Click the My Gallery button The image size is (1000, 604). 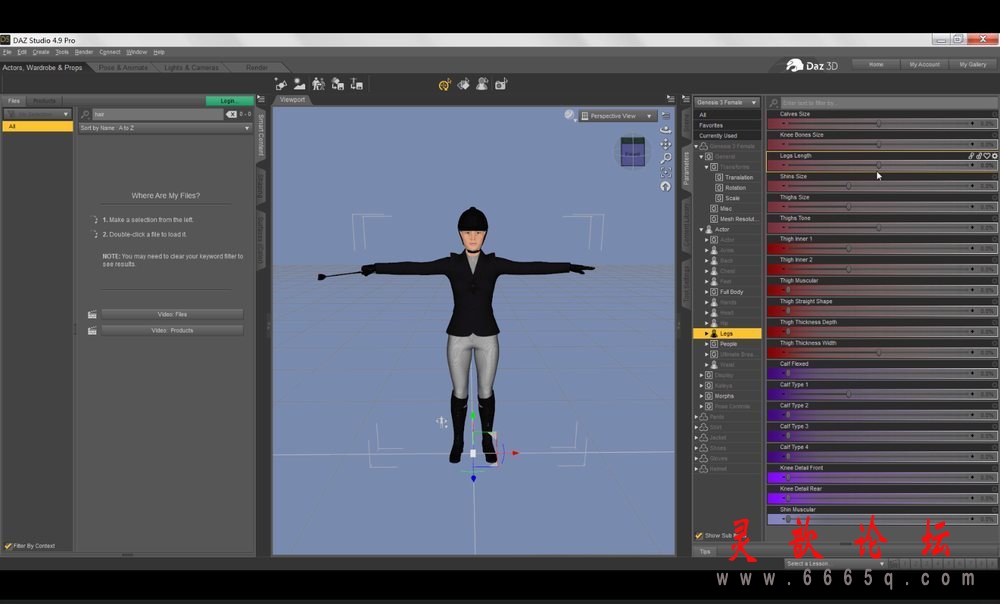click(x=973, y=64)
